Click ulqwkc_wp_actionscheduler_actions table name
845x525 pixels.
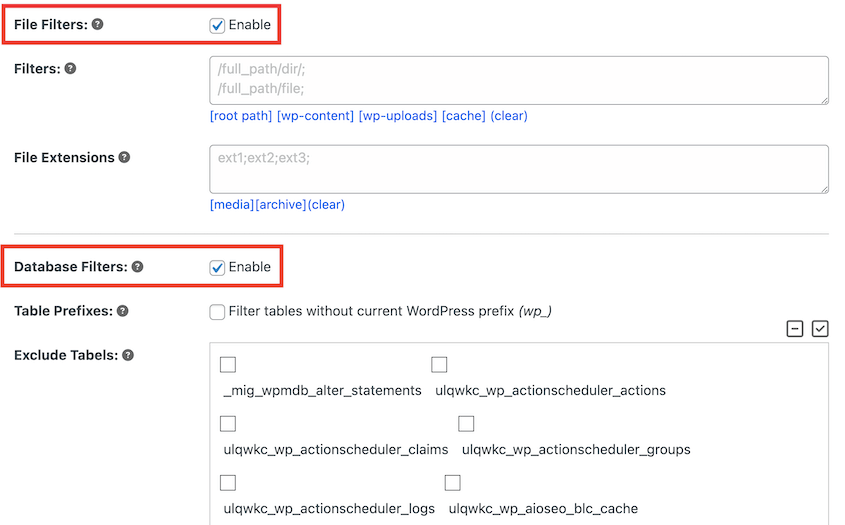(550, 391)
